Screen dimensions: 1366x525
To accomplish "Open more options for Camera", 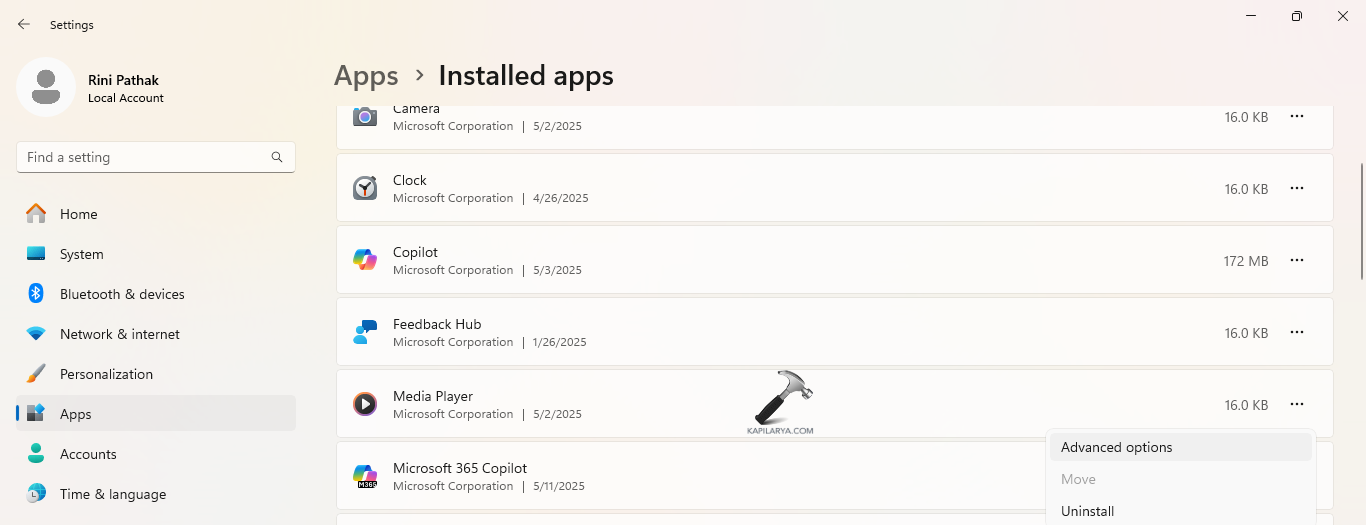I will (x=1297, y=117).
